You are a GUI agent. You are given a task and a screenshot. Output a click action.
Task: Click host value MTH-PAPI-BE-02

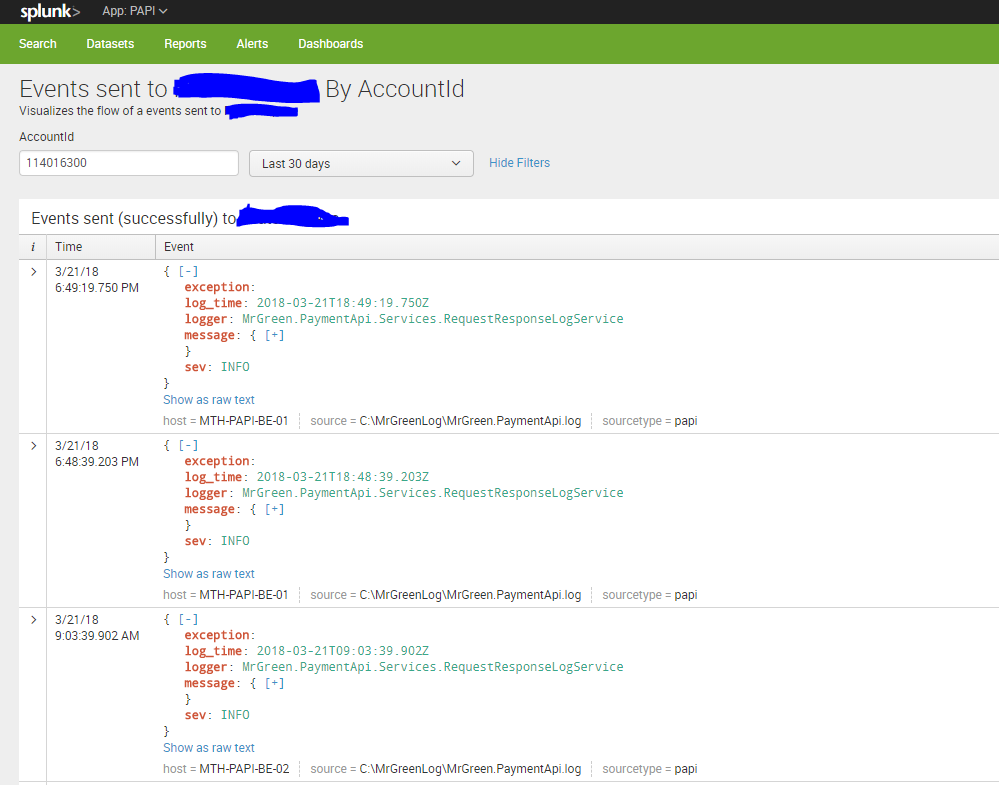point(244,769)
